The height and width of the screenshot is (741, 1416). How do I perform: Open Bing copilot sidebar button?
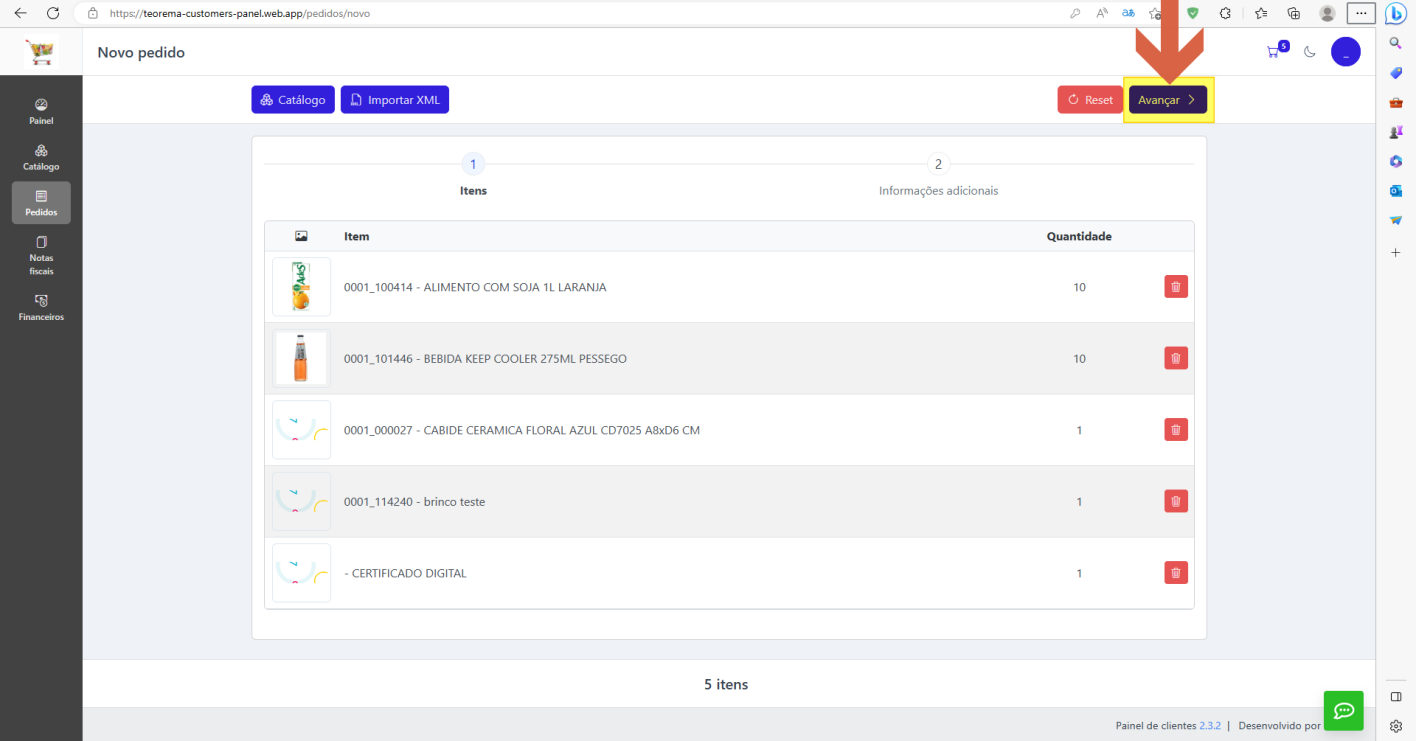coord(1396,14)
